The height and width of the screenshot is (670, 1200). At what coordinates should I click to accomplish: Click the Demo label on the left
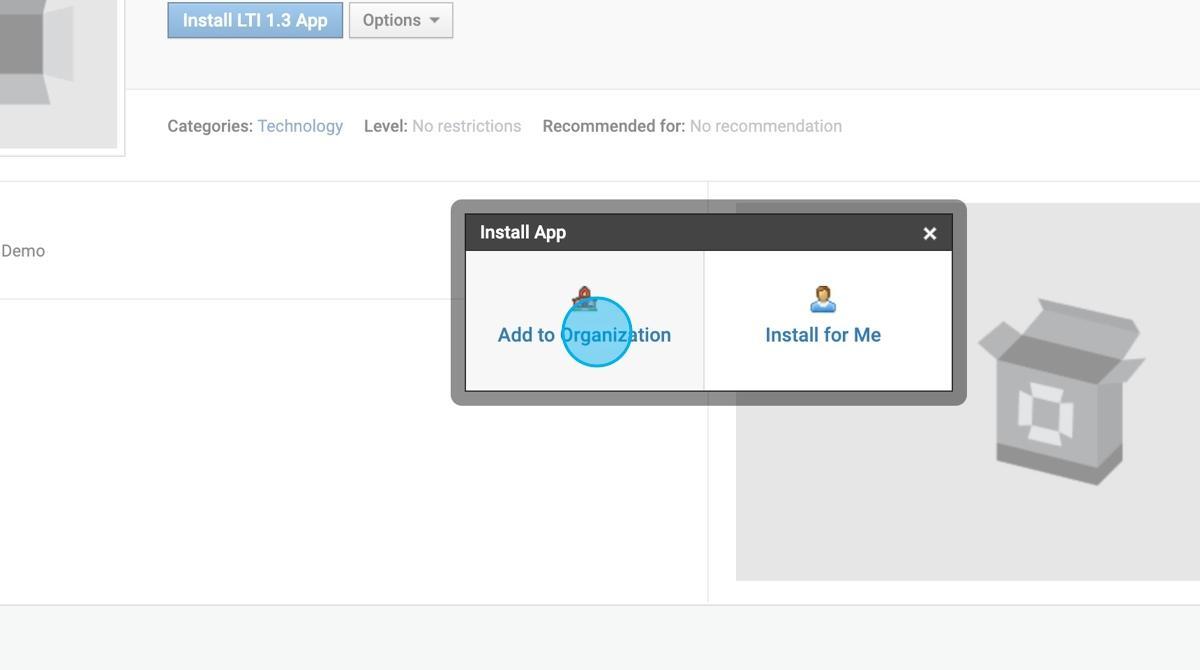coord(22,251)
